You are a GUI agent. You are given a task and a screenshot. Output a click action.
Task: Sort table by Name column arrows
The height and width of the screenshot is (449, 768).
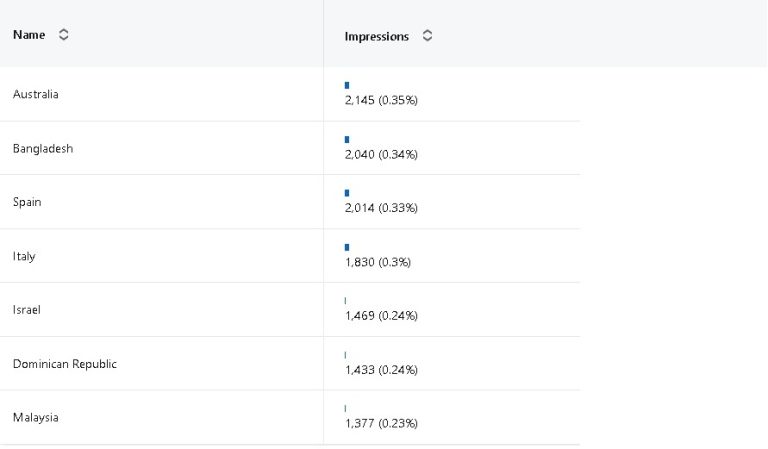[64, 35]
